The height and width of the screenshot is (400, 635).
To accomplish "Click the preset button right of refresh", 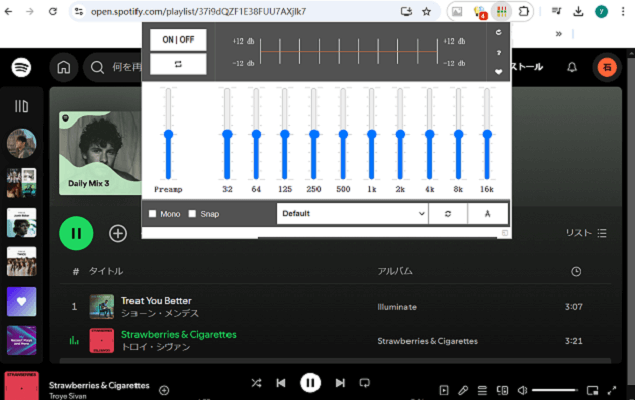I will (488, 213).
